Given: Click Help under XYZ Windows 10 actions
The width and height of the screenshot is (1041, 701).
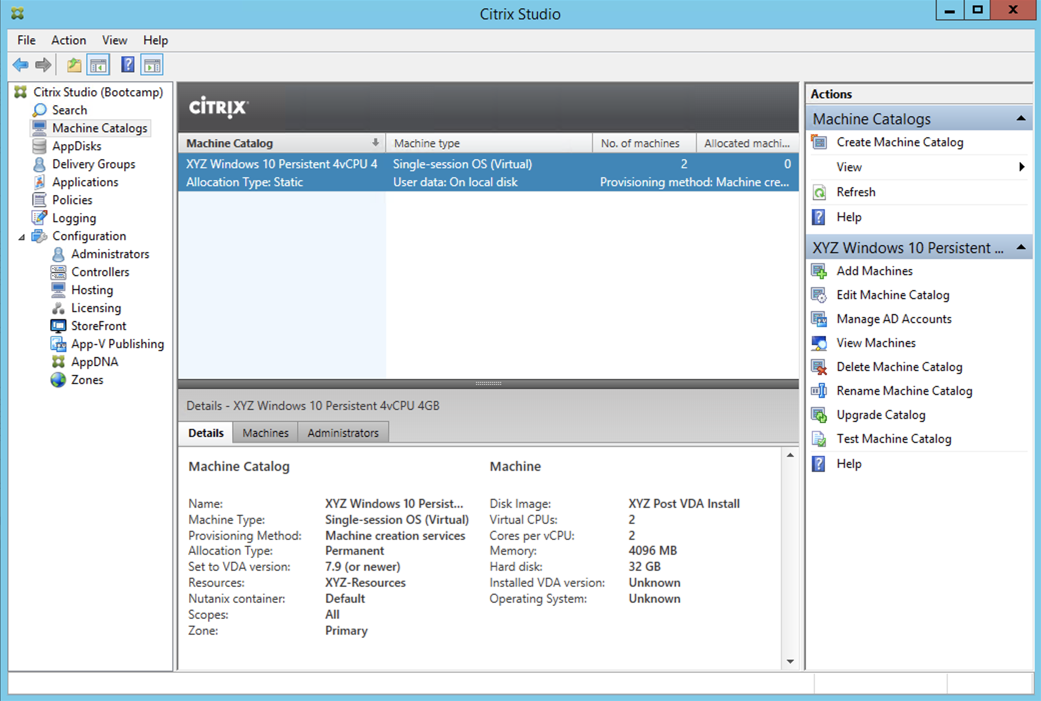Looking at the screenshot, I should tap(848, 464).
